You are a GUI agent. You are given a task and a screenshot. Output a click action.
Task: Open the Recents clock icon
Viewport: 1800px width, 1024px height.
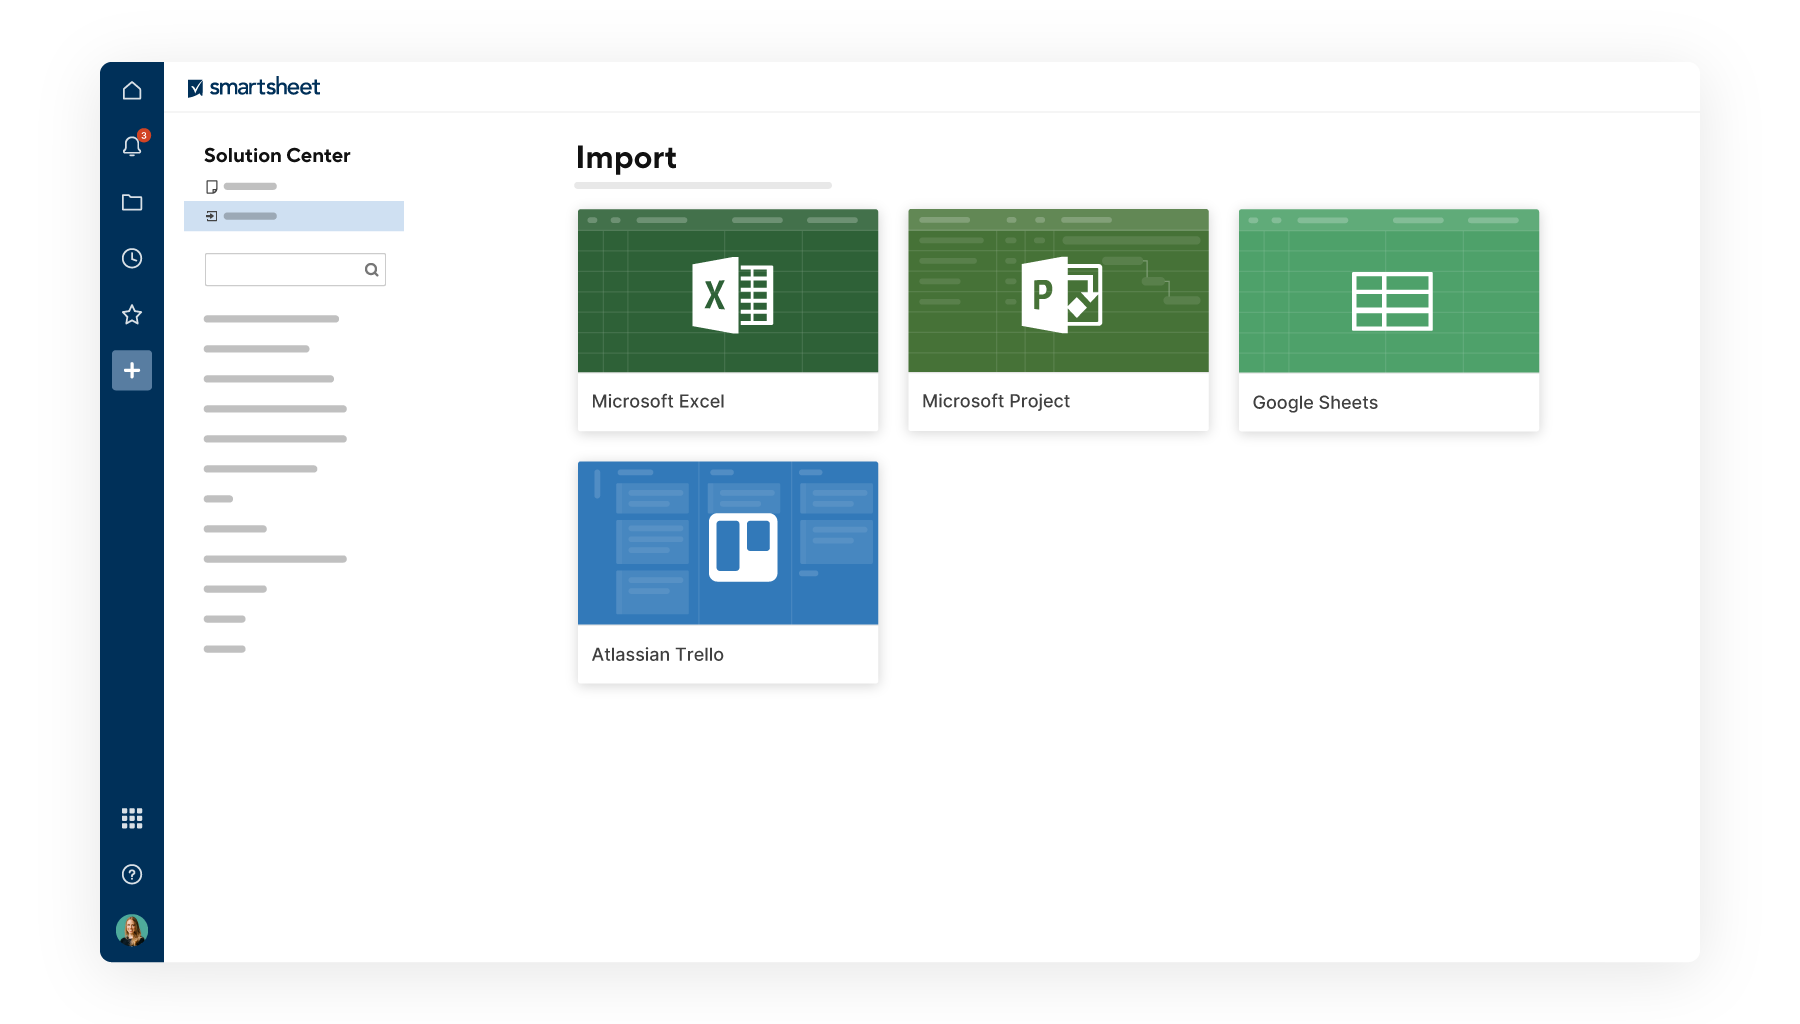click(132, 258)
